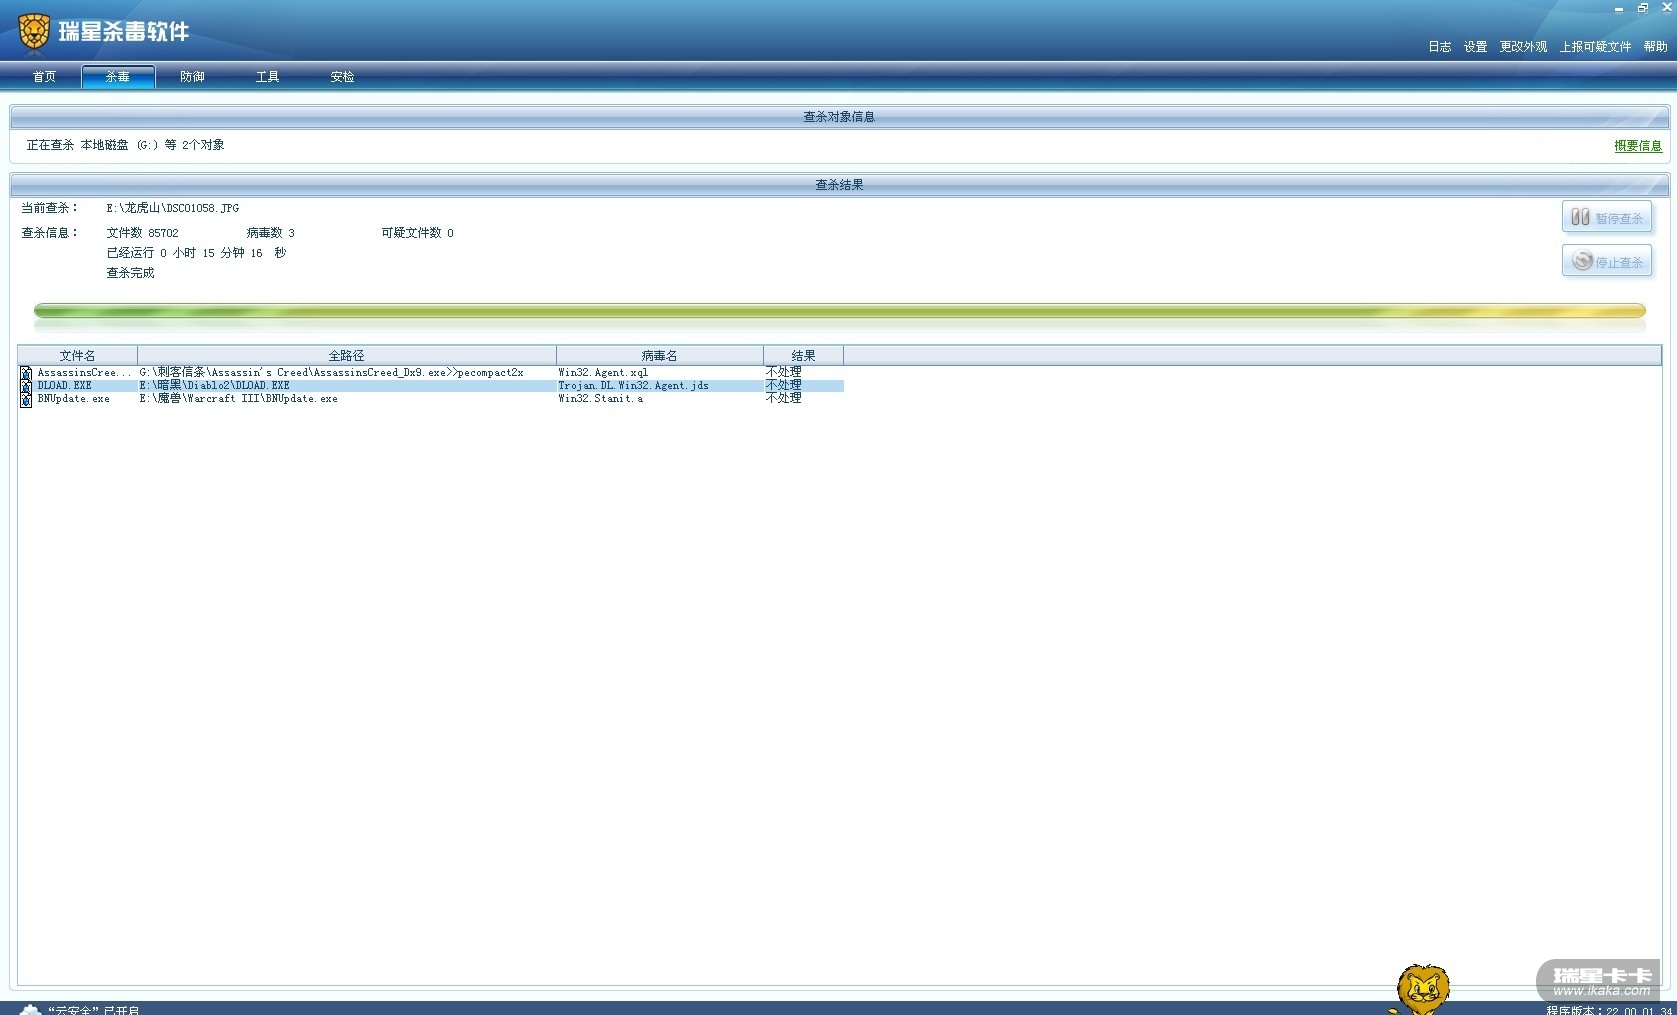Open 设置 from the top right

pyautogui.click(x=1475, y=47)
